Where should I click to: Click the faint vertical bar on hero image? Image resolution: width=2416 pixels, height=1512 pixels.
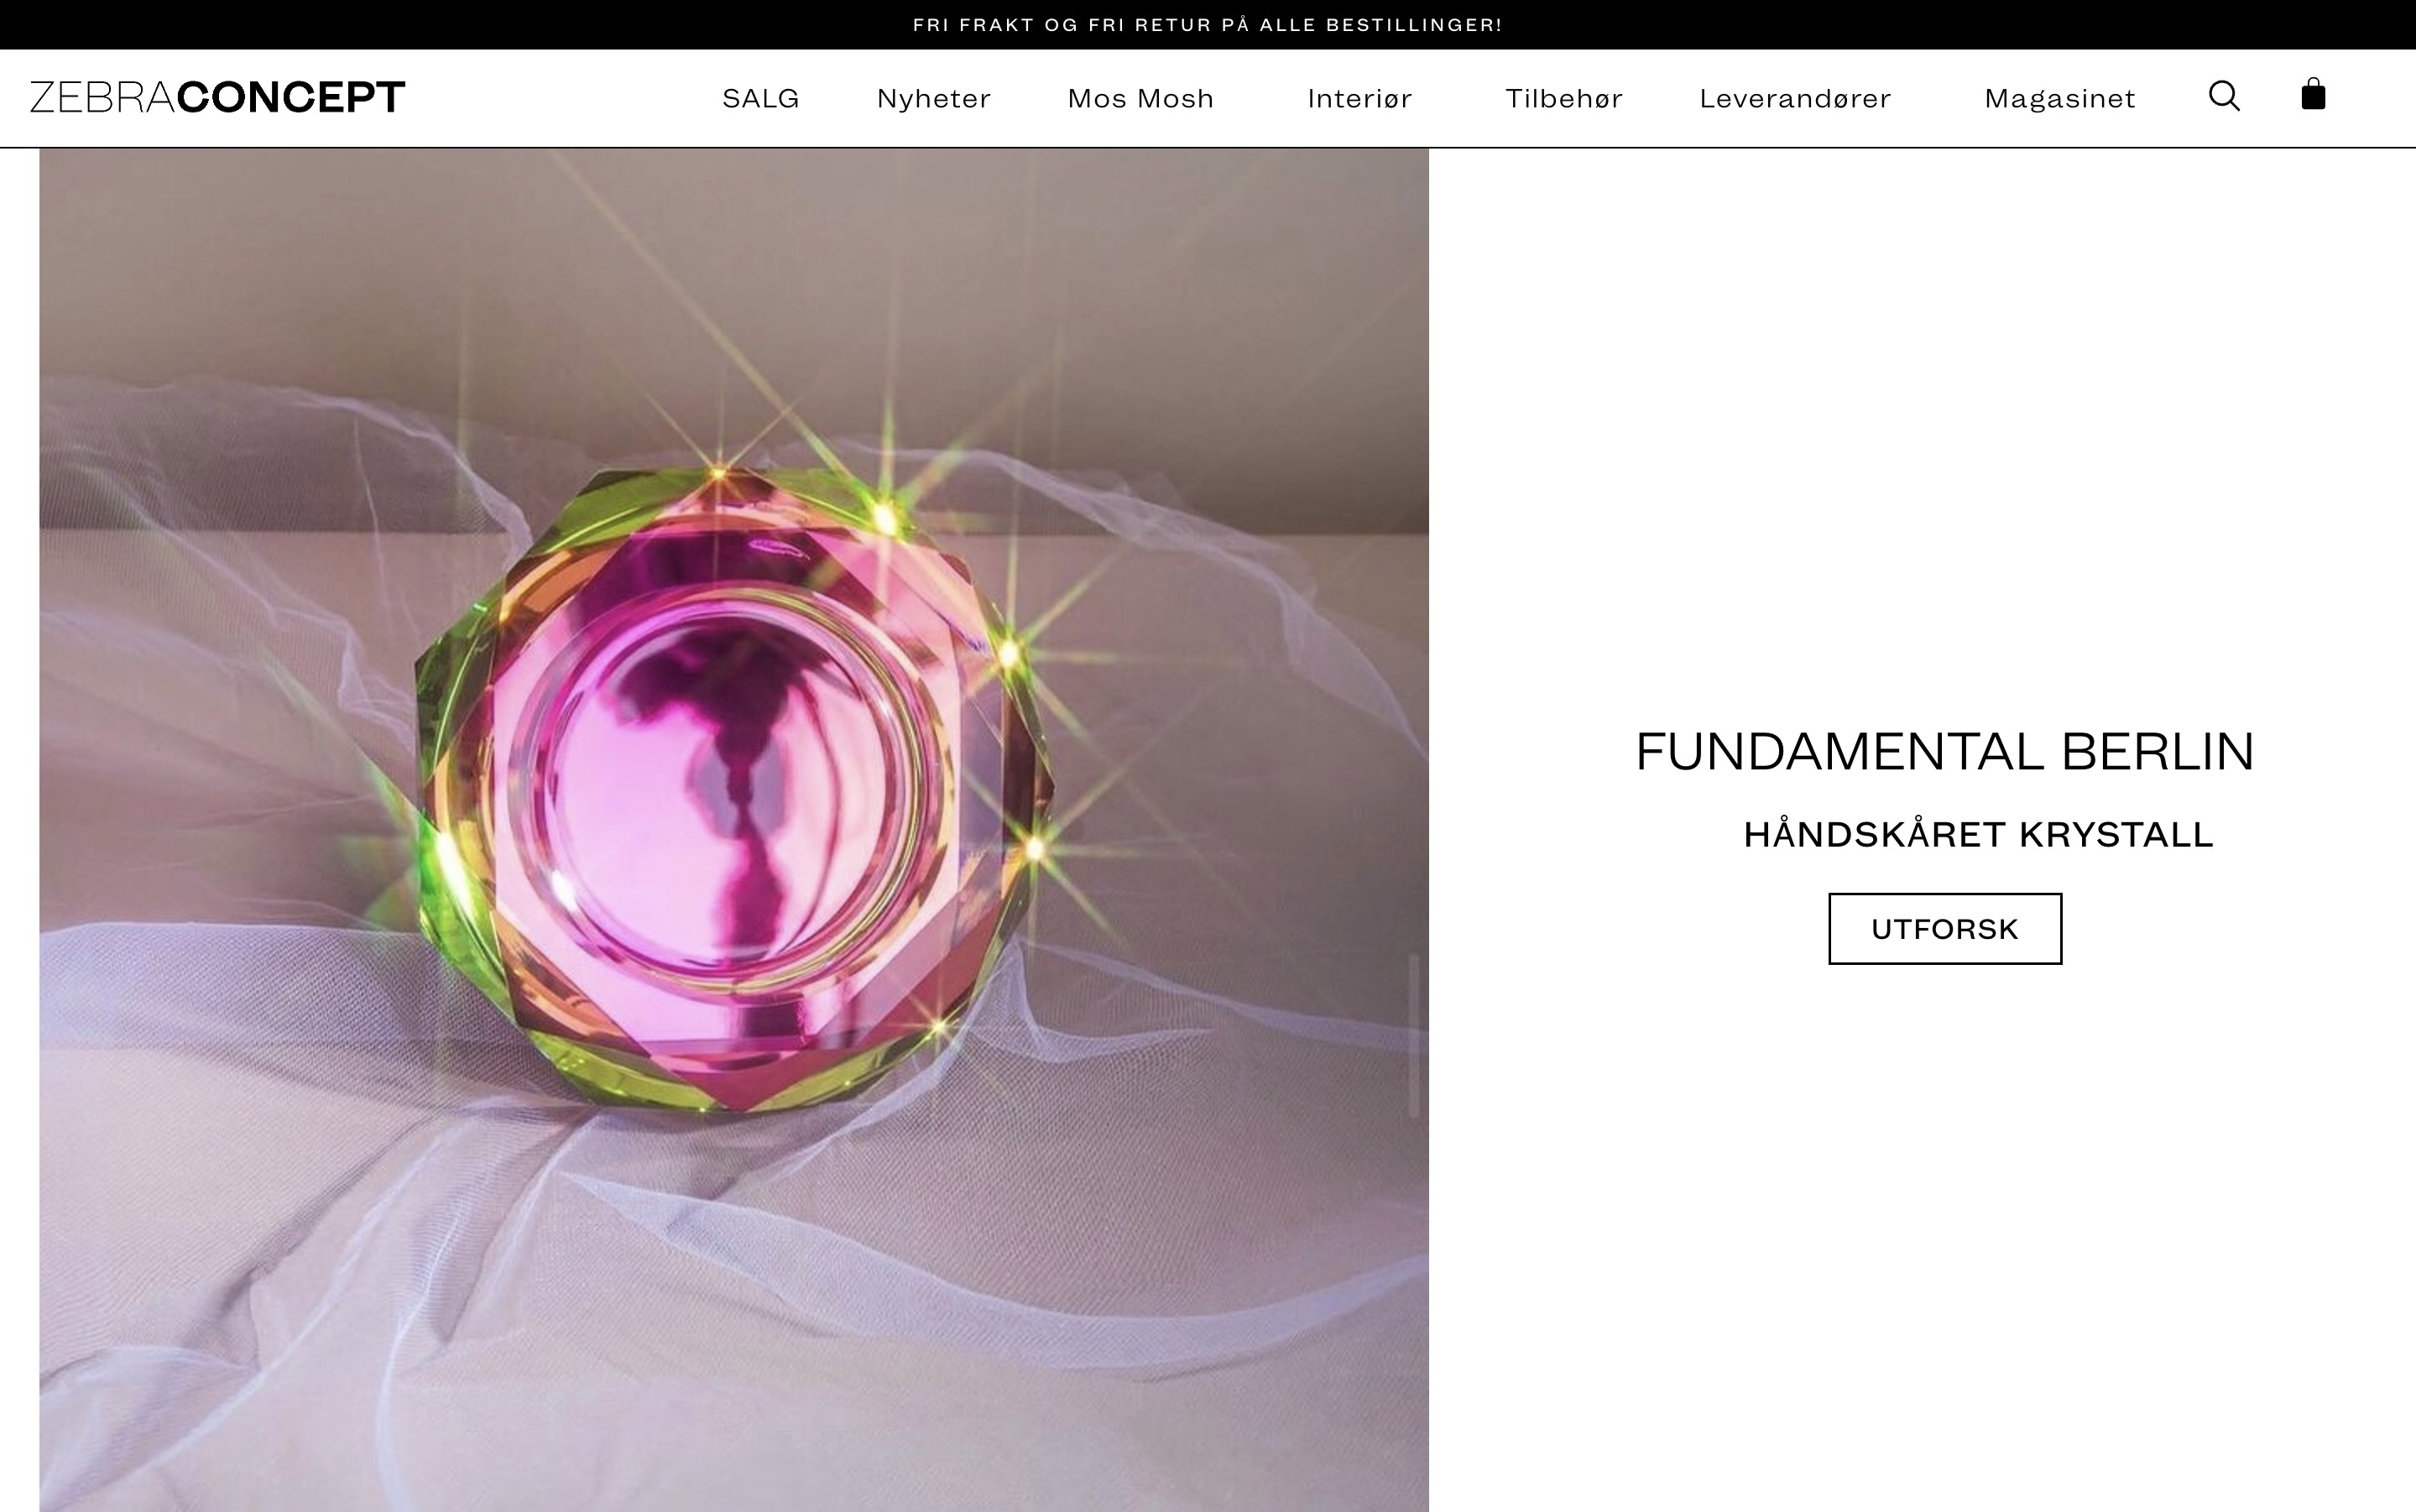tap(1414, 1035)
